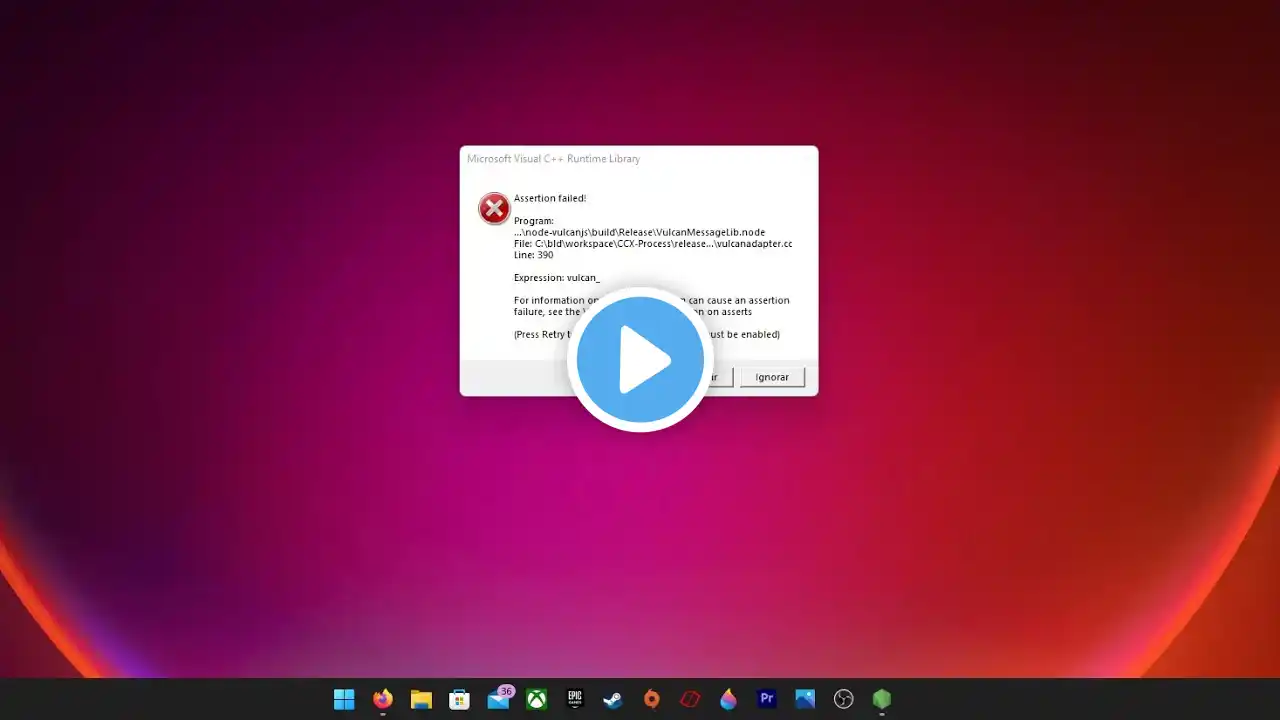Click the green hexagon Node.js taskbar icon
The width and height of the screenshot is (1280, 720).
point(881,699)
